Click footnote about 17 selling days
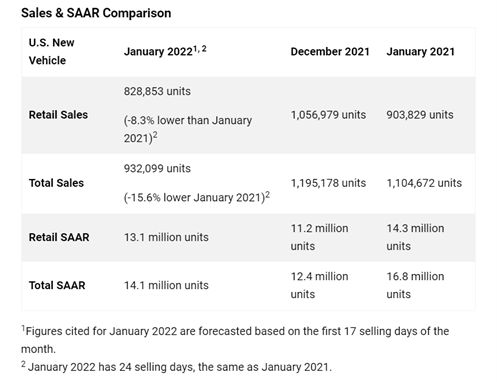 click(235, 340)
